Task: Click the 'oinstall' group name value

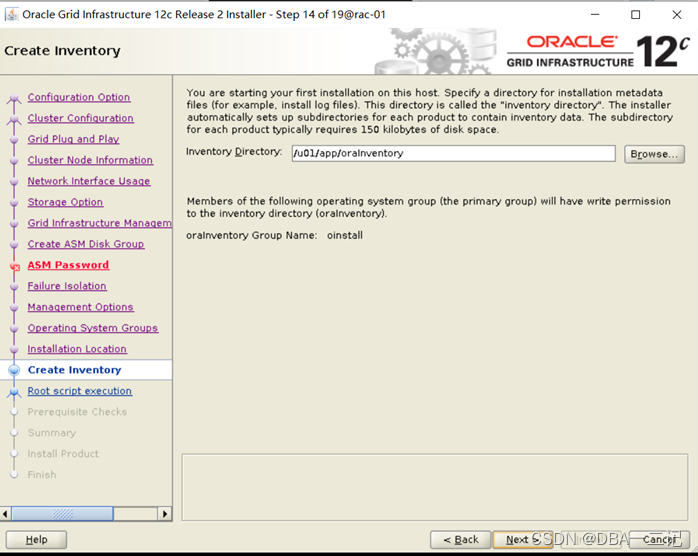Action: [345, 235]
